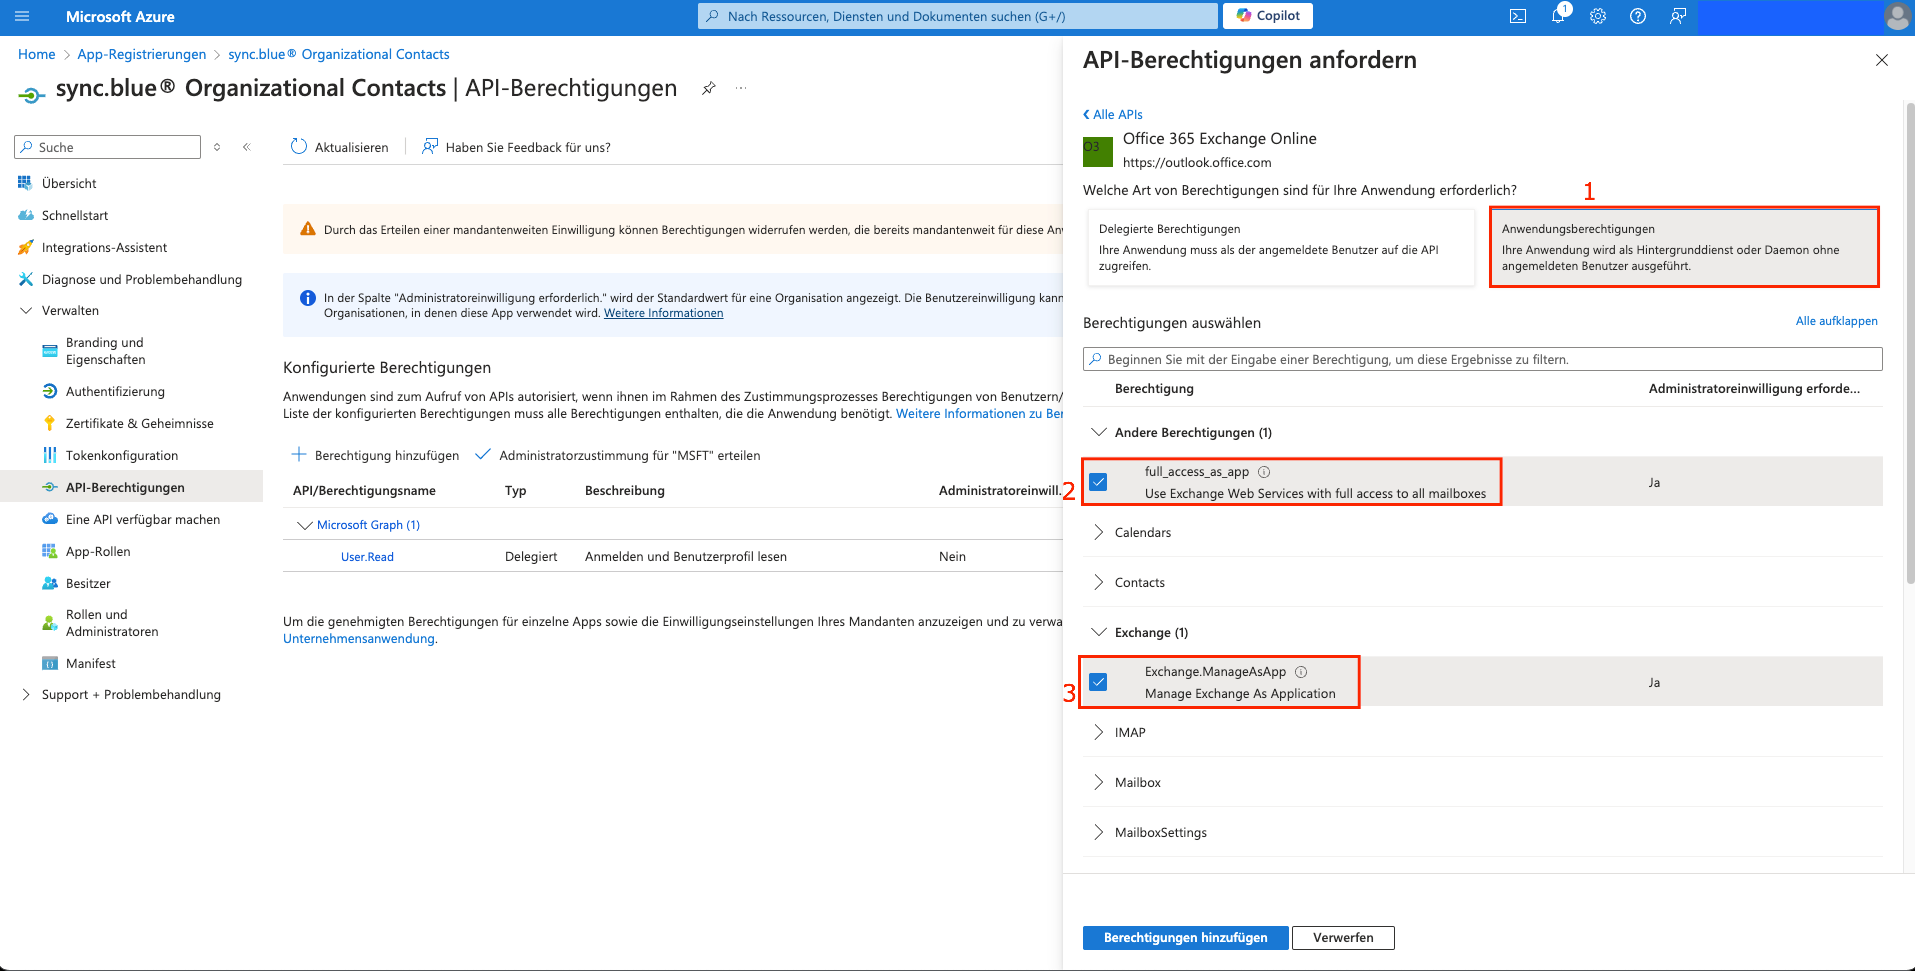Open the notifications bell
The image size is (1915, 971).
[x=1558, y=16]
